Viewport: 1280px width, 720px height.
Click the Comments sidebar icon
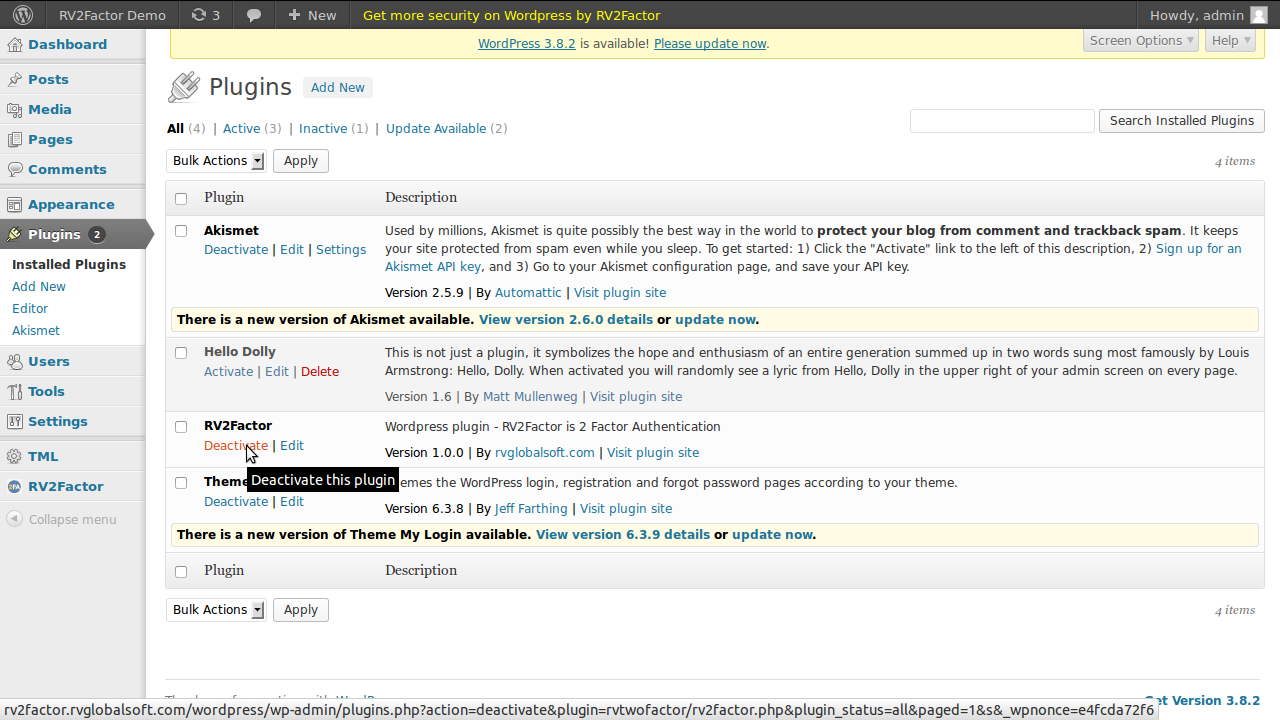[x=14, y=169]
